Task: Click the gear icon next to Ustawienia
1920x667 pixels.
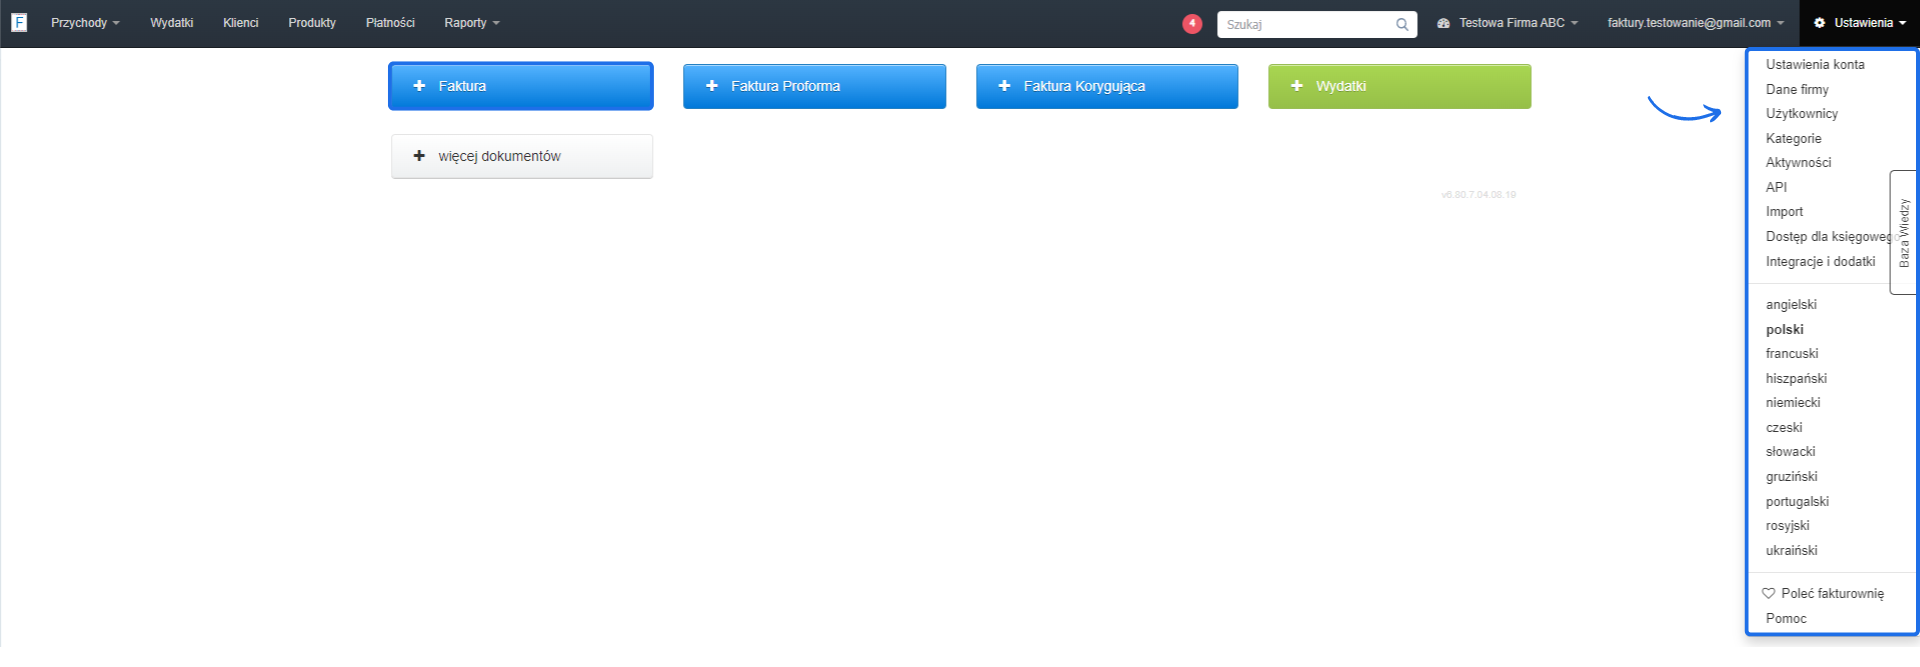Action: tap(1820, 22)
